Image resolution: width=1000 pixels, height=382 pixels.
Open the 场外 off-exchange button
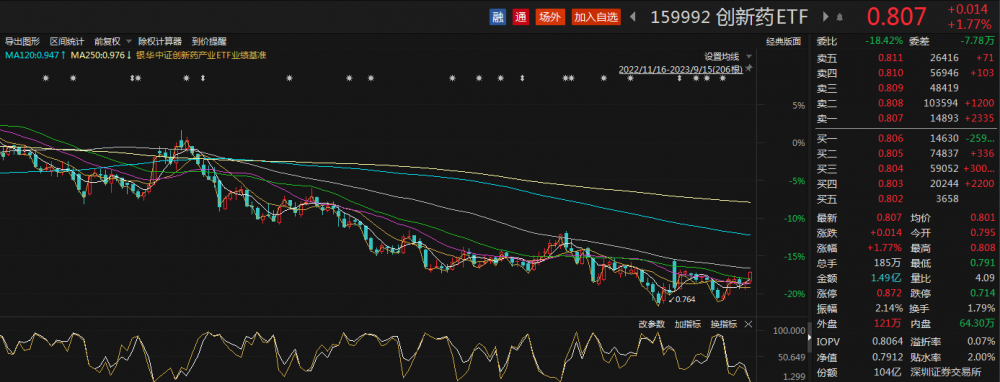(x=550, y=17)
